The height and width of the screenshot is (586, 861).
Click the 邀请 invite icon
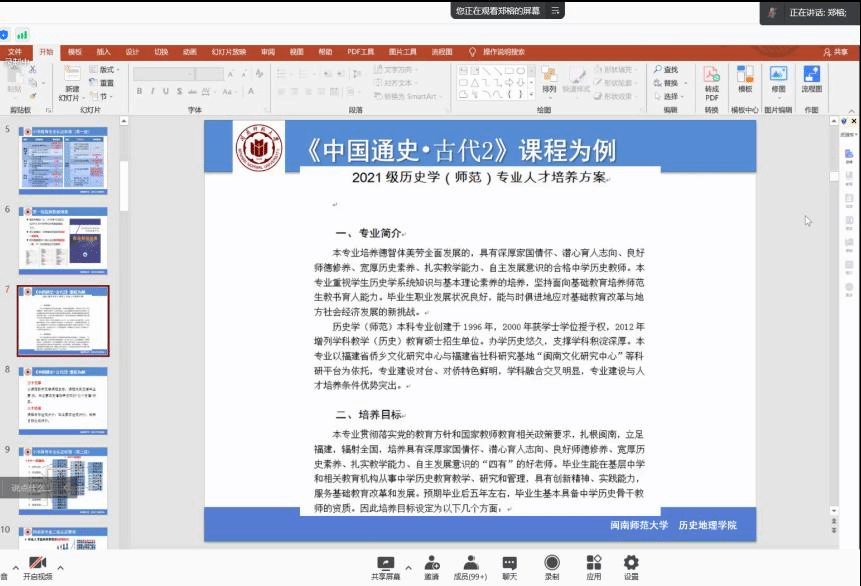coord(431,567)
